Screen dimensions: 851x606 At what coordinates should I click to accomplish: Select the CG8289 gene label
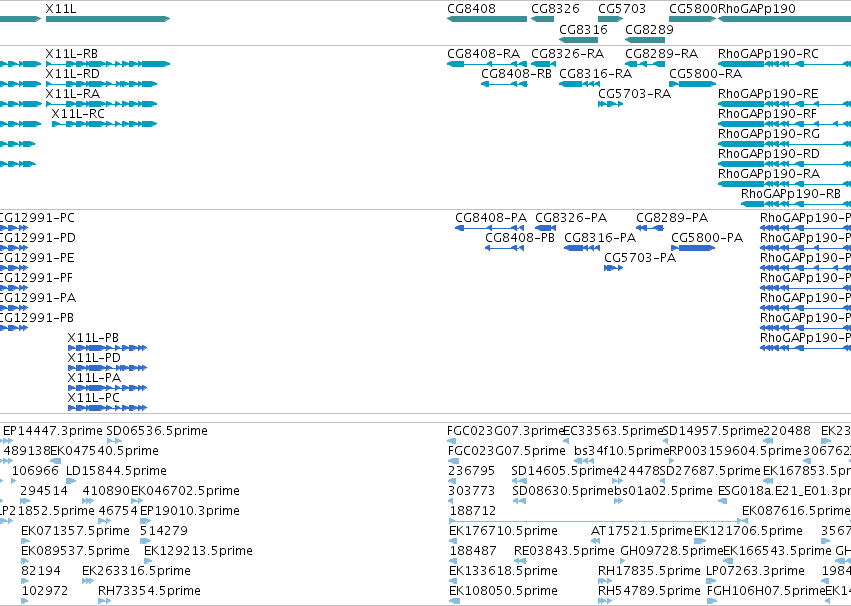click(x=649, y=29)
